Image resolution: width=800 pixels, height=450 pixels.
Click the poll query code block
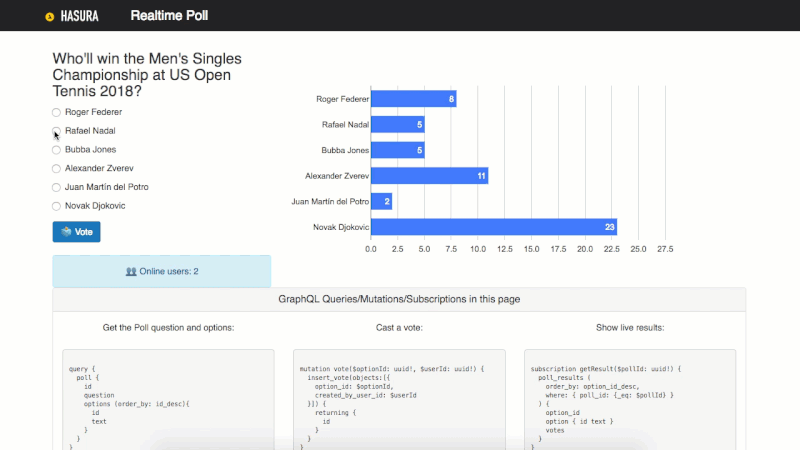(x=168, y=400)
